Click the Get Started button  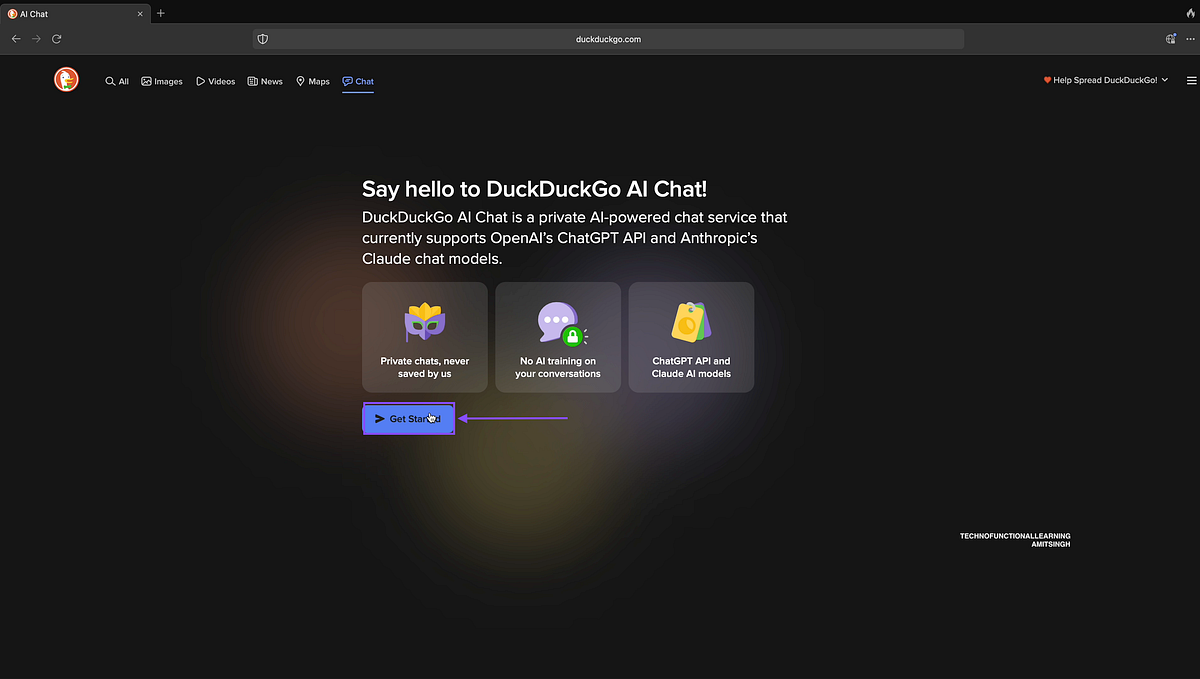pos(408,418)
